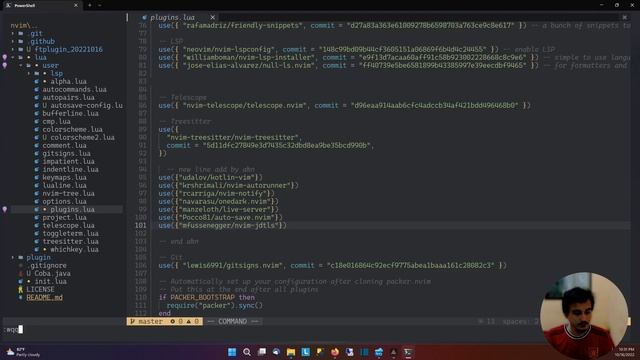Click the ftplugin_20221016 folder icon

click(21, 49)
